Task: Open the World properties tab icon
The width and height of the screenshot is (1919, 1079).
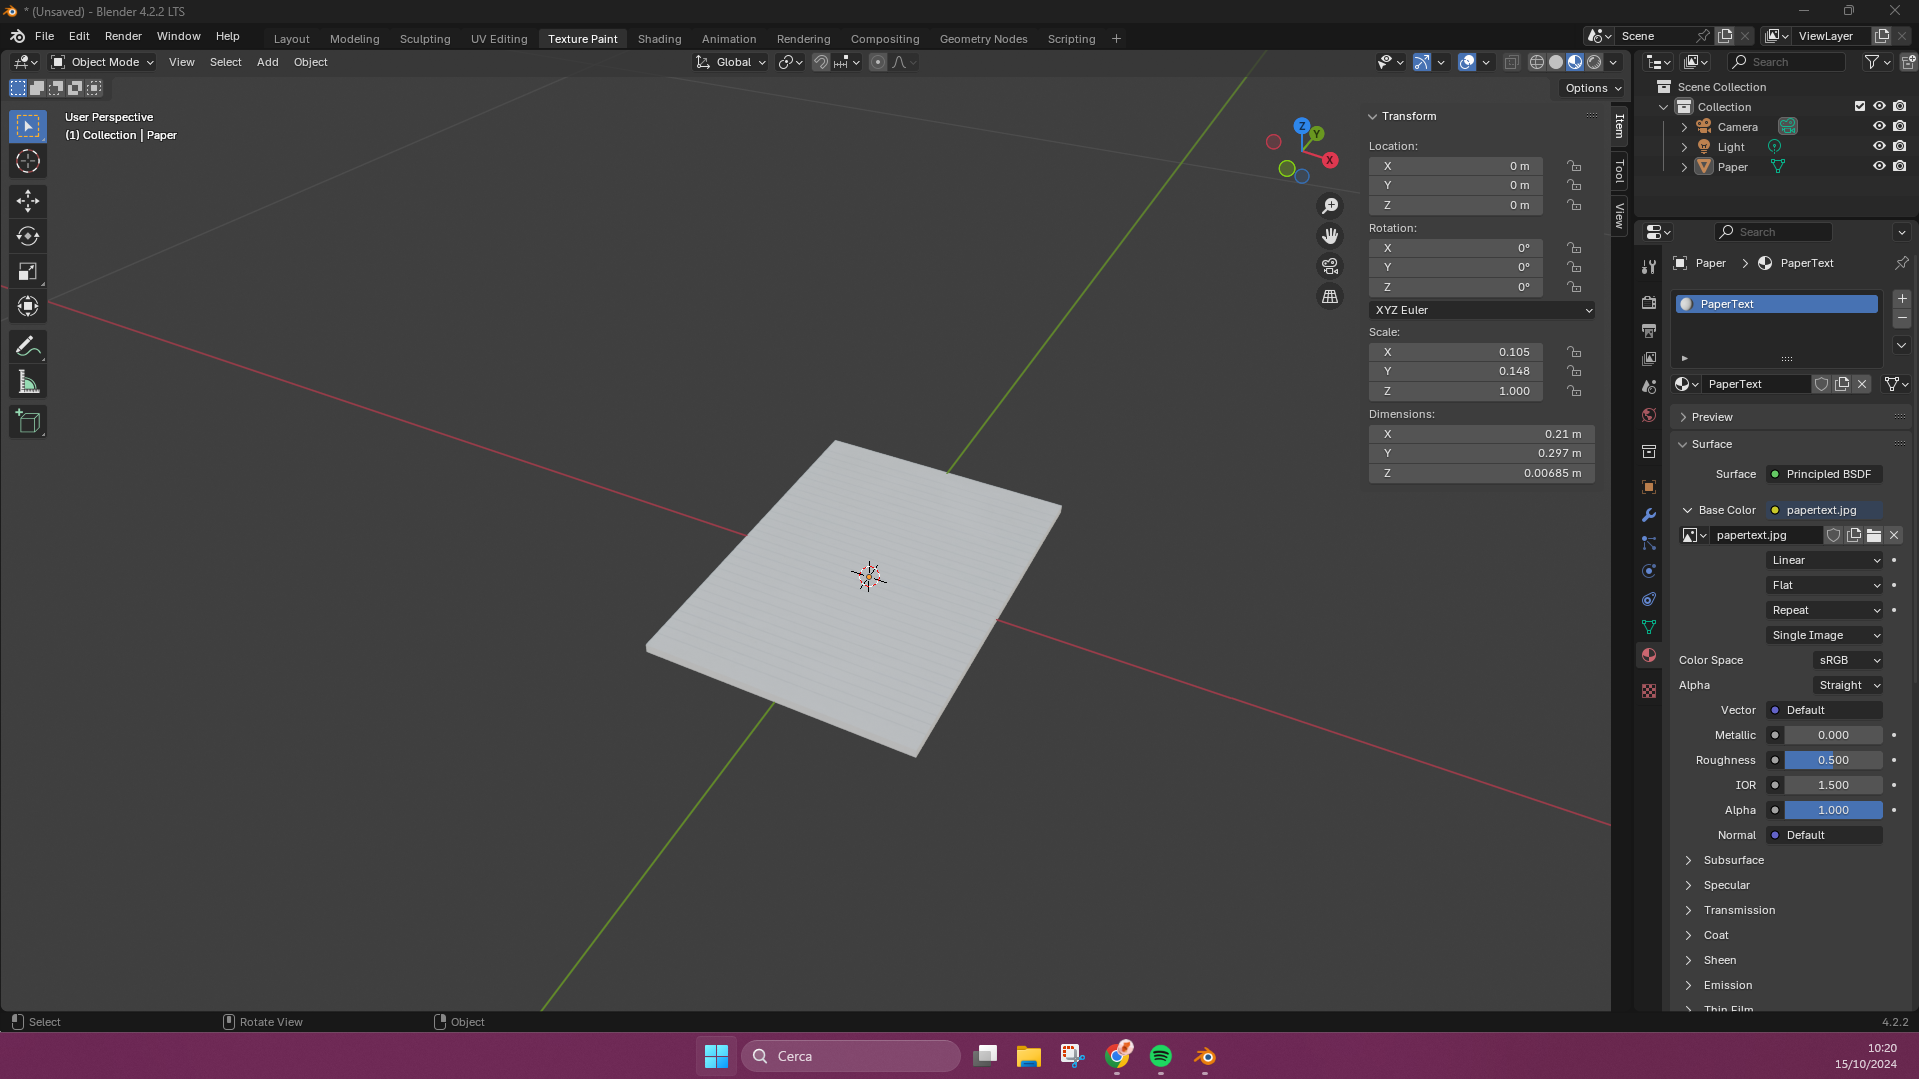Action: tap(1649, 415)
